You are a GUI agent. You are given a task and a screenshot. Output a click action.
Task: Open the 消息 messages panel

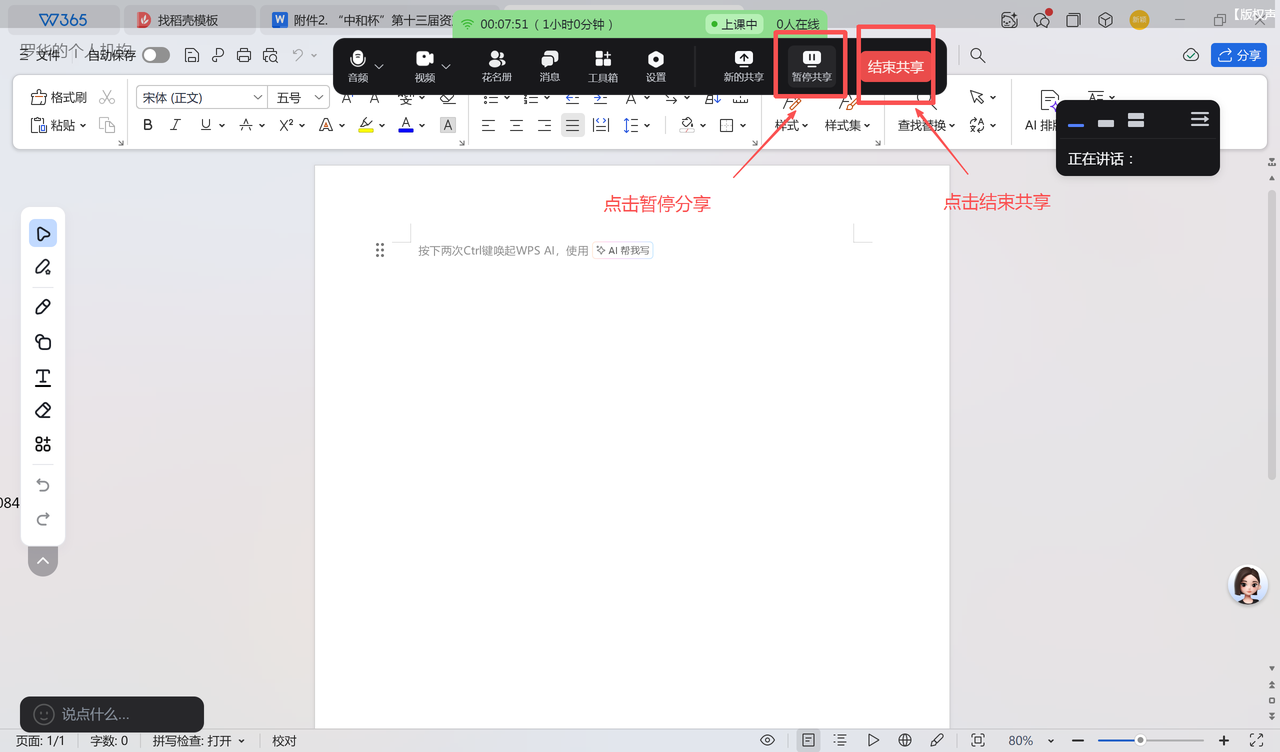click(549, 66)
